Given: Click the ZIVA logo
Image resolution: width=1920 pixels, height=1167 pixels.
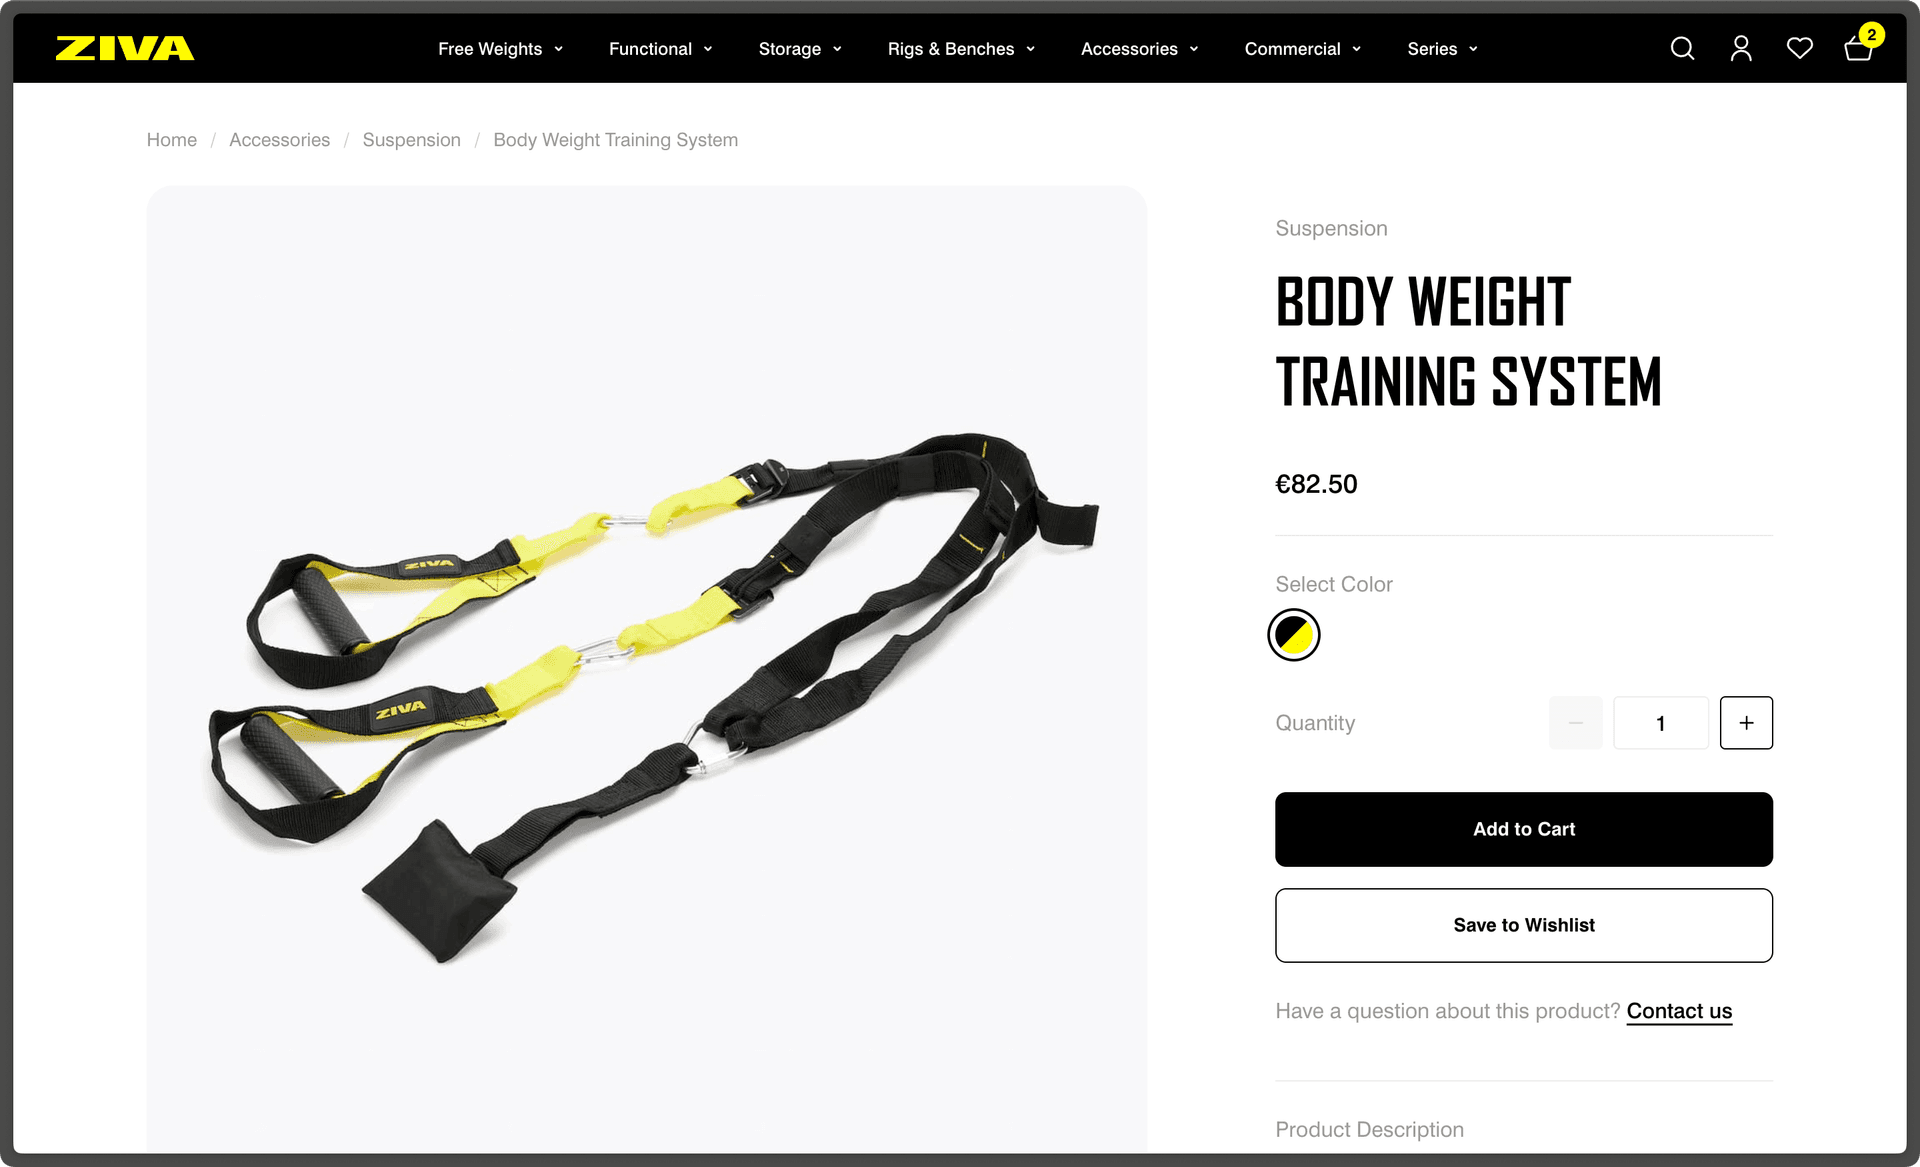Looking at the screenshot, I should pyautogui.click(x=125, y=48).
